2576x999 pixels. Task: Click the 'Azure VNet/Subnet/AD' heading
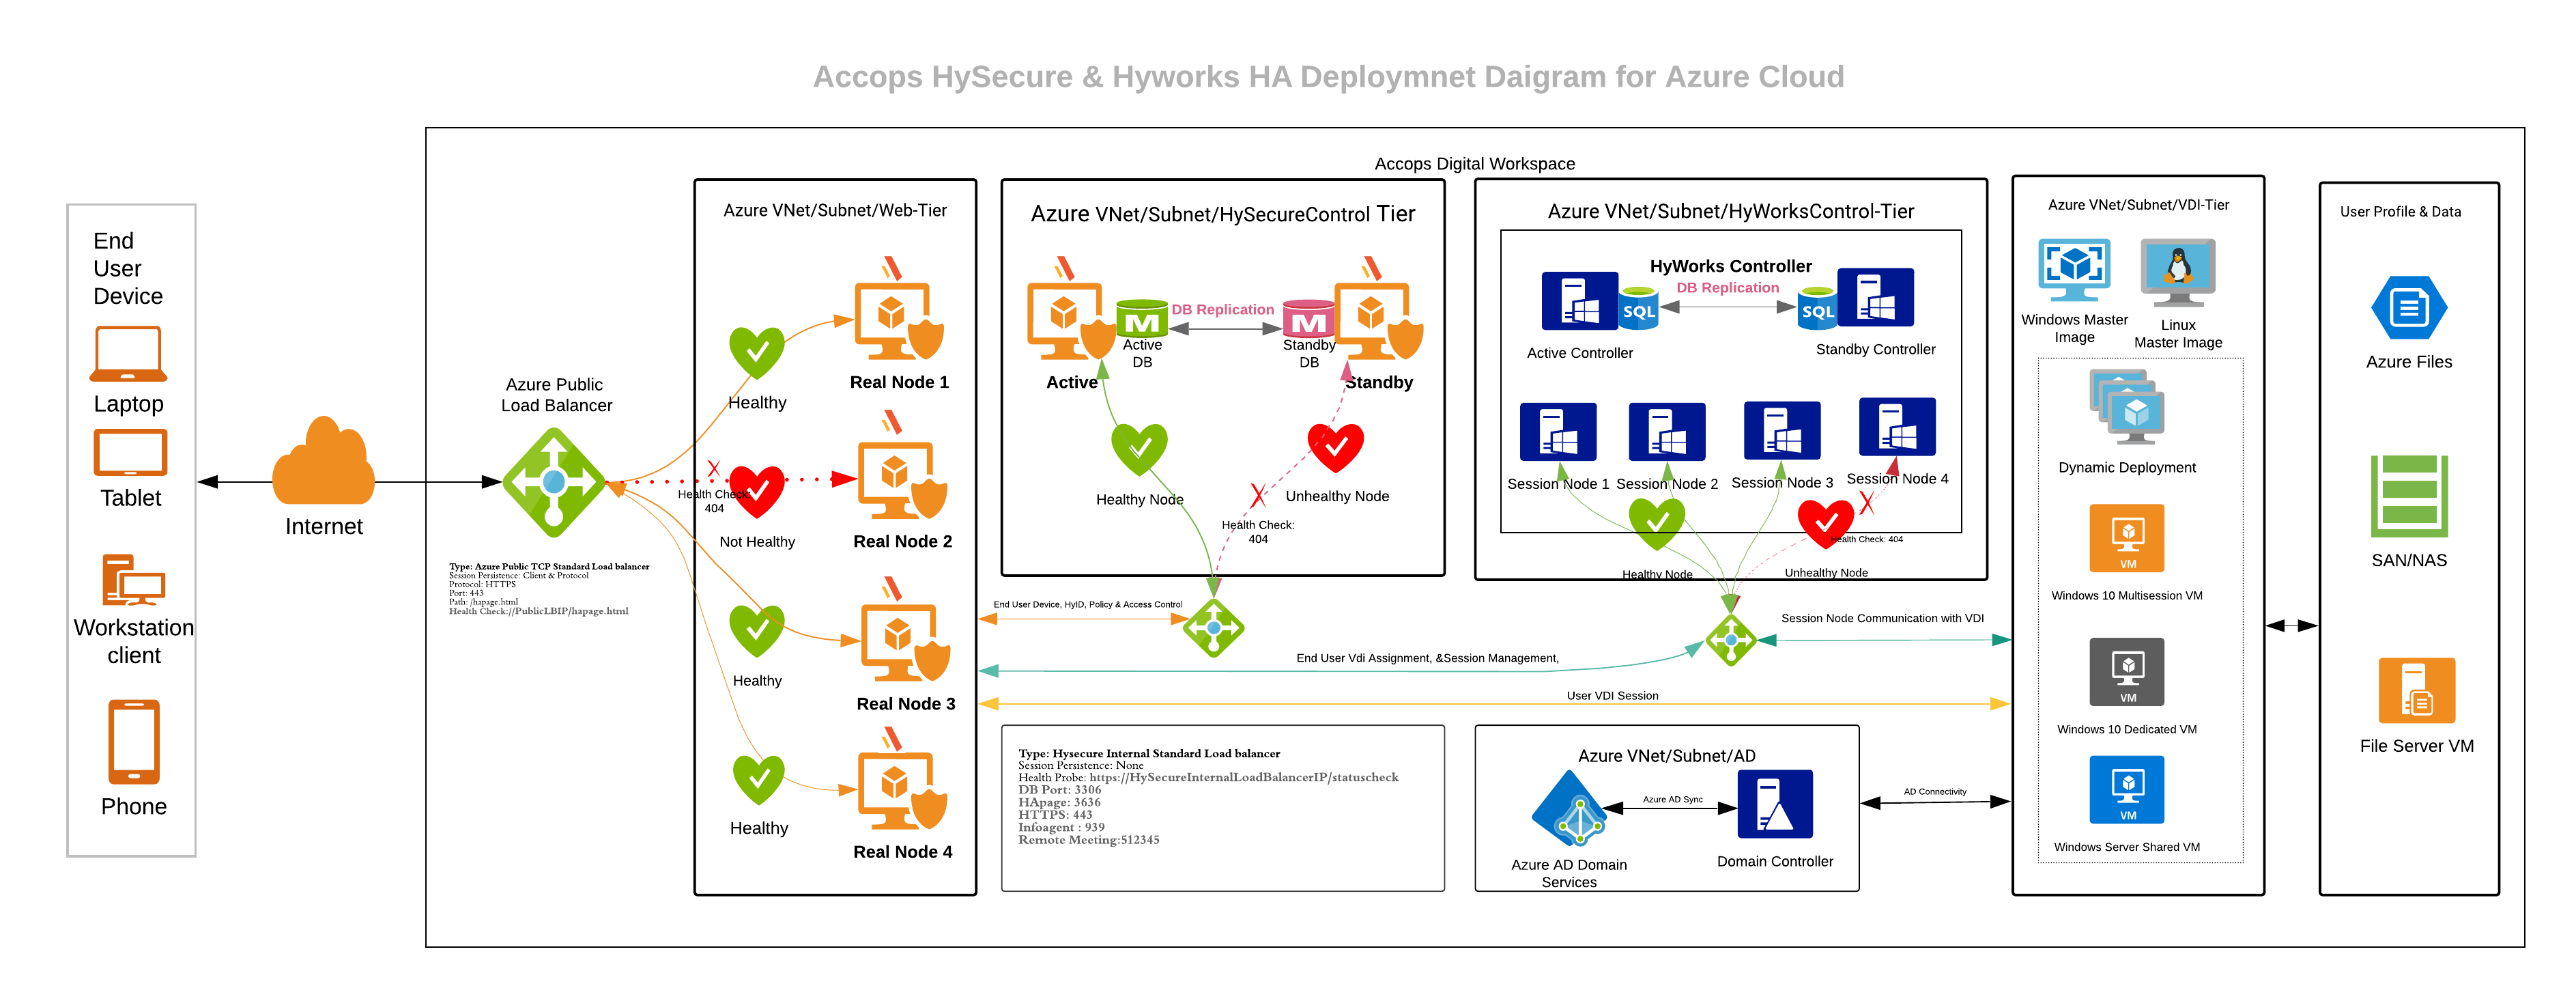point(1666,756)
